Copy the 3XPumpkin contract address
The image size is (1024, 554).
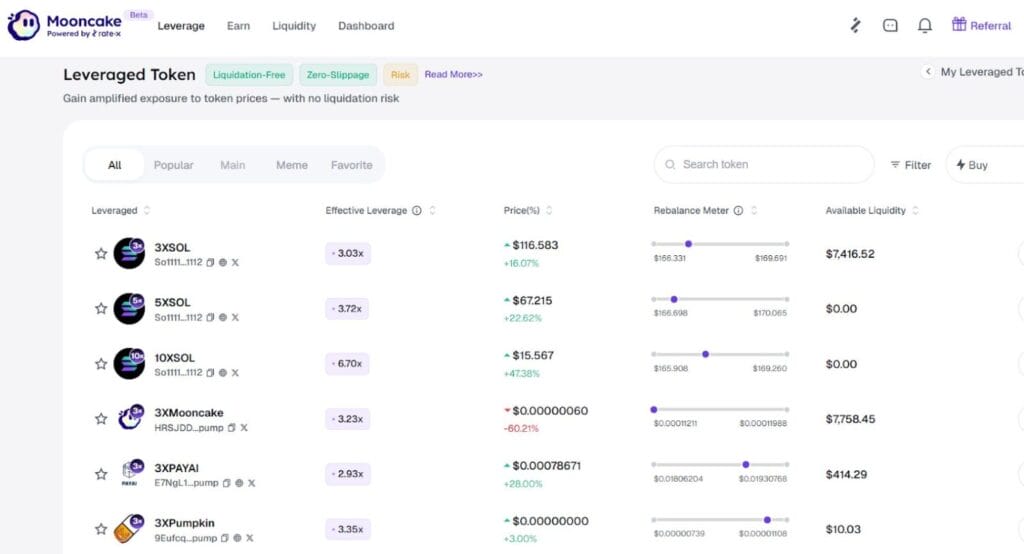(225, 538)
